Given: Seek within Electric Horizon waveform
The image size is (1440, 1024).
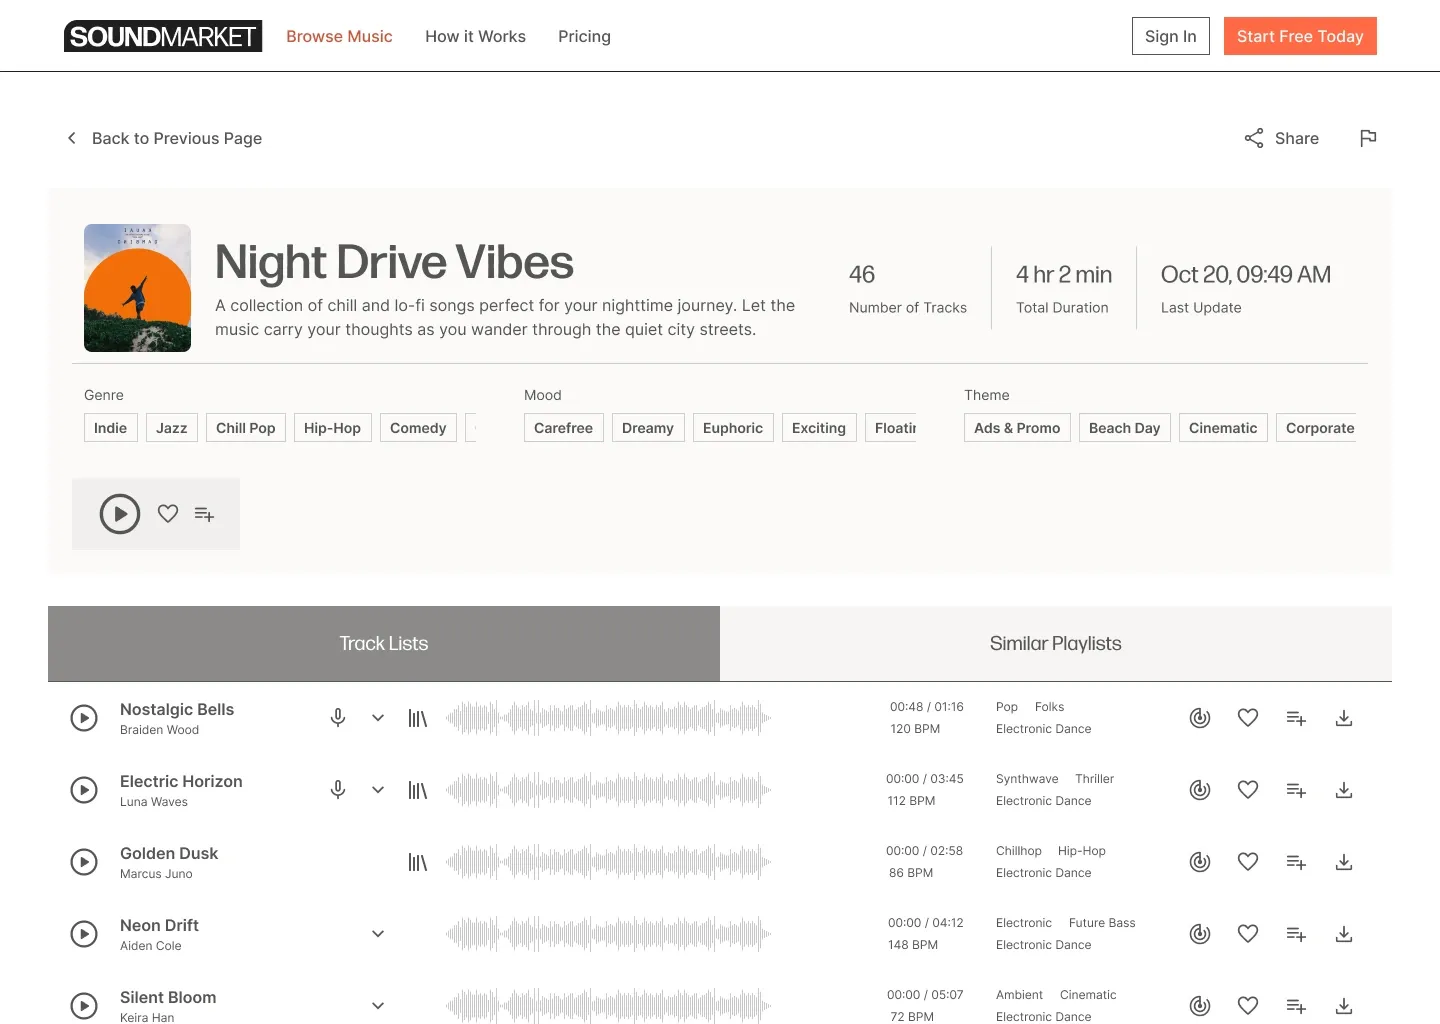Looking at the screenshot, I should click(608, 790).
